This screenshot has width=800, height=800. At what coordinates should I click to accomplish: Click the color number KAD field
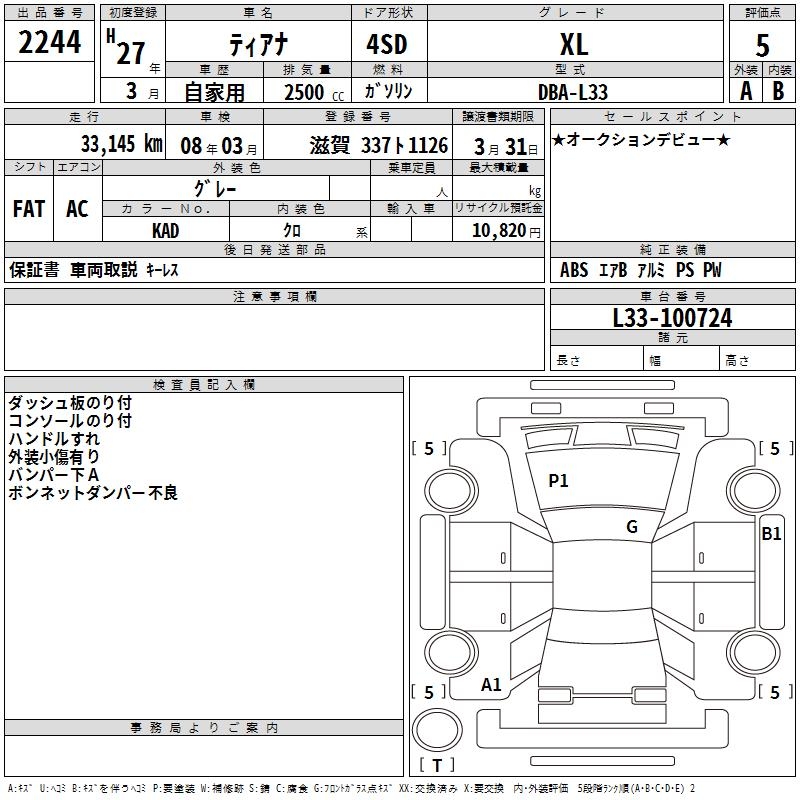[166, 230]
